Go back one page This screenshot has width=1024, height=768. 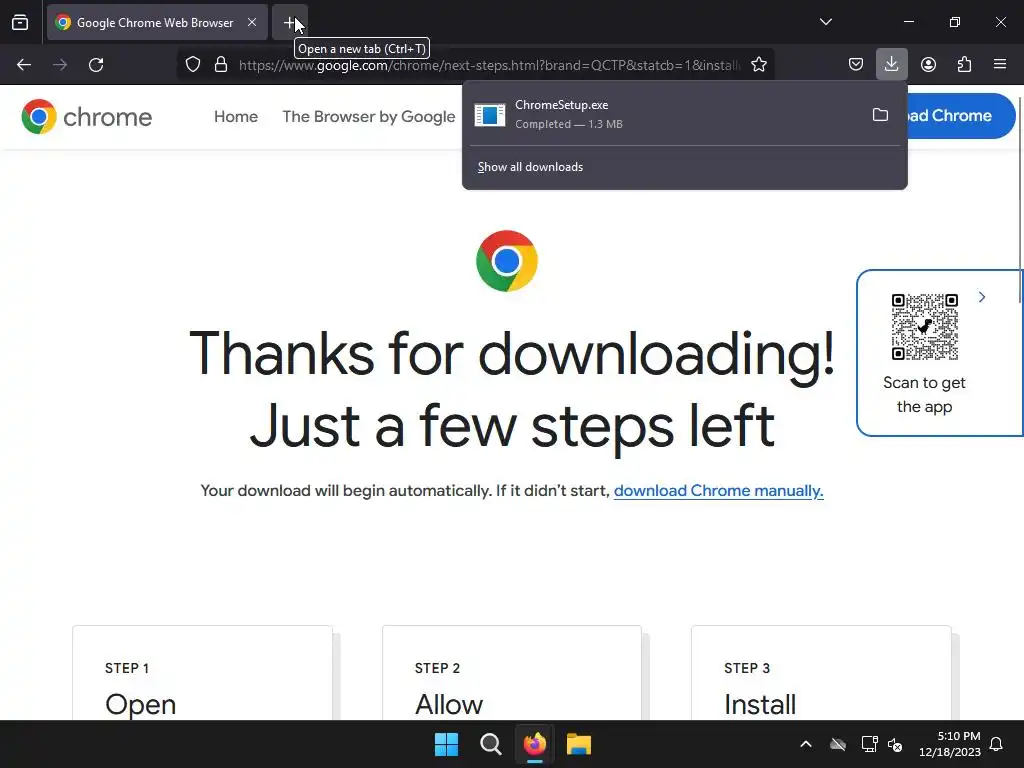(x=24, y=65)
